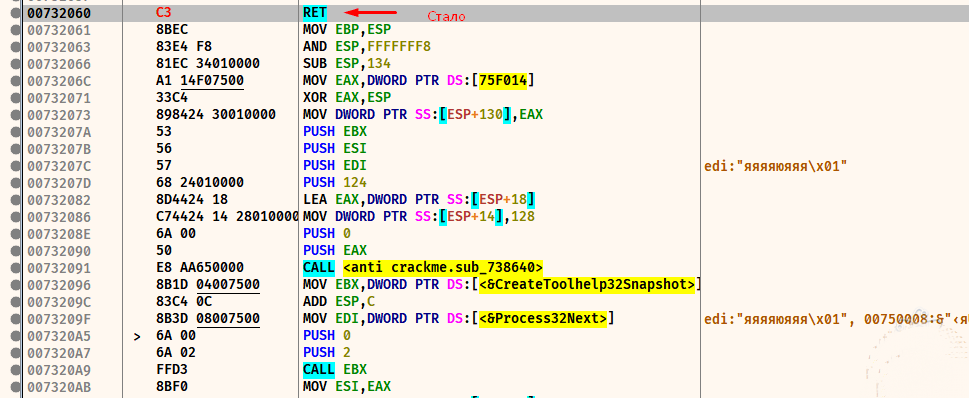
Task: Select the PUSH ESI instruction
Action: click(335, 148)
